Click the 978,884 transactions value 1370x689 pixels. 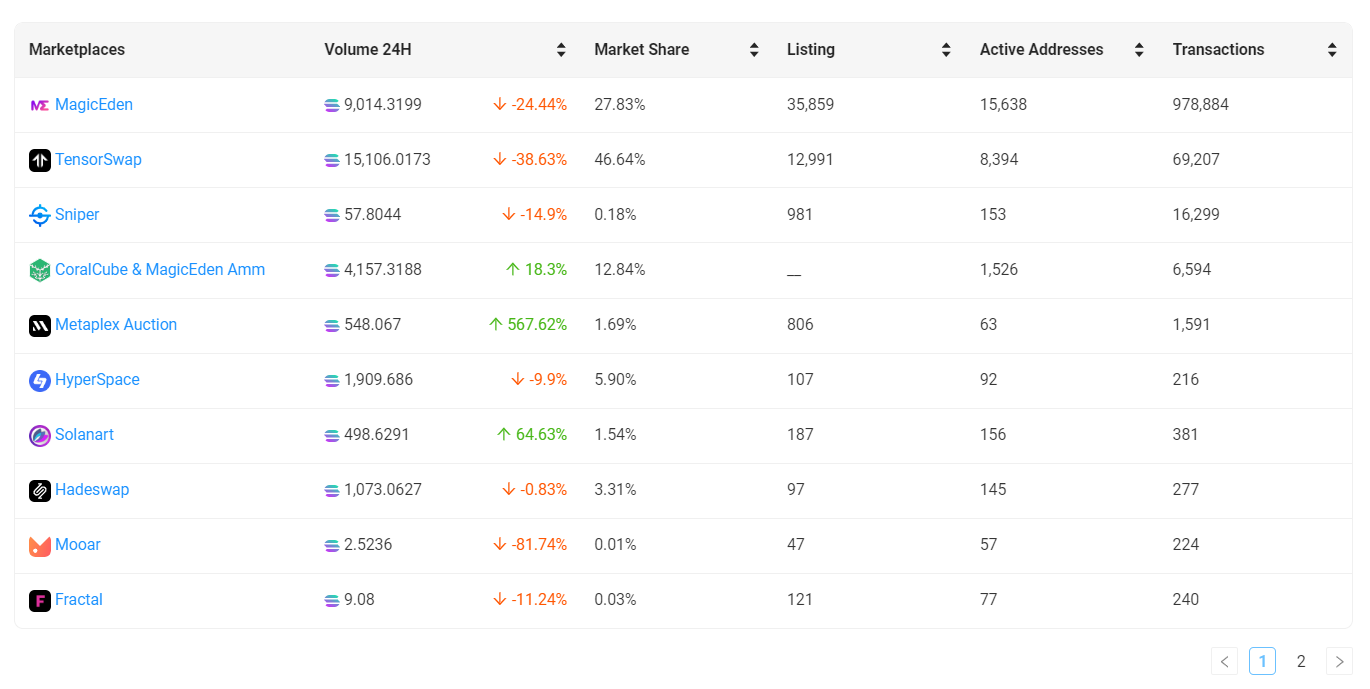[x=1201, y=105]
